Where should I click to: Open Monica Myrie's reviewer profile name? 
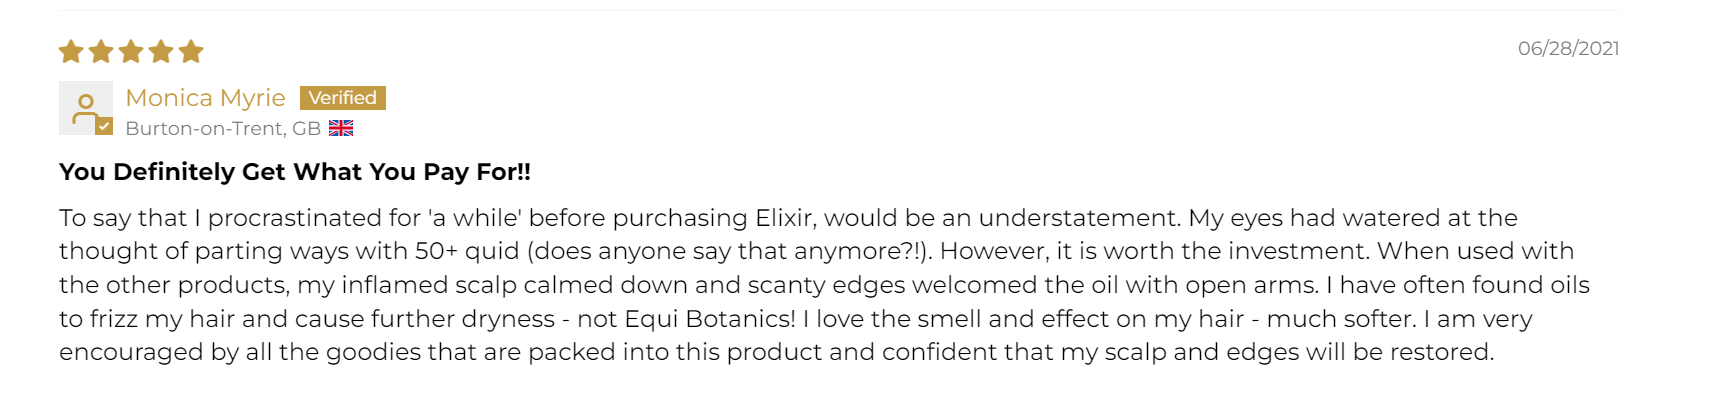point(205,98)
